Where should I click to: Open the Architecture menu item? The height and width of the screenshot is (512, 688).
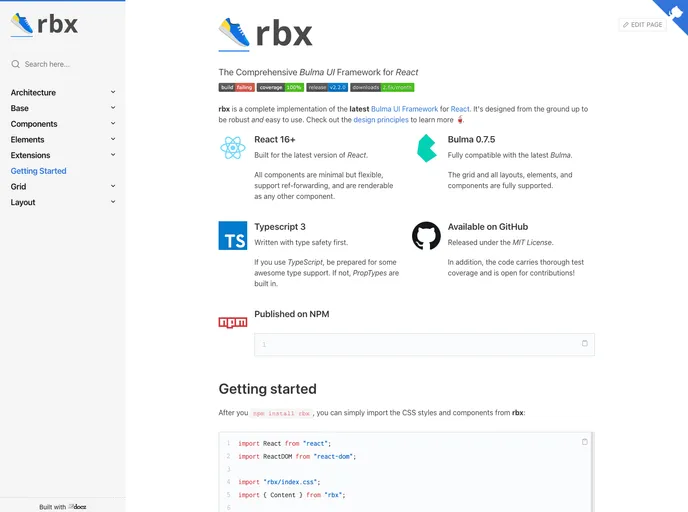33,93
